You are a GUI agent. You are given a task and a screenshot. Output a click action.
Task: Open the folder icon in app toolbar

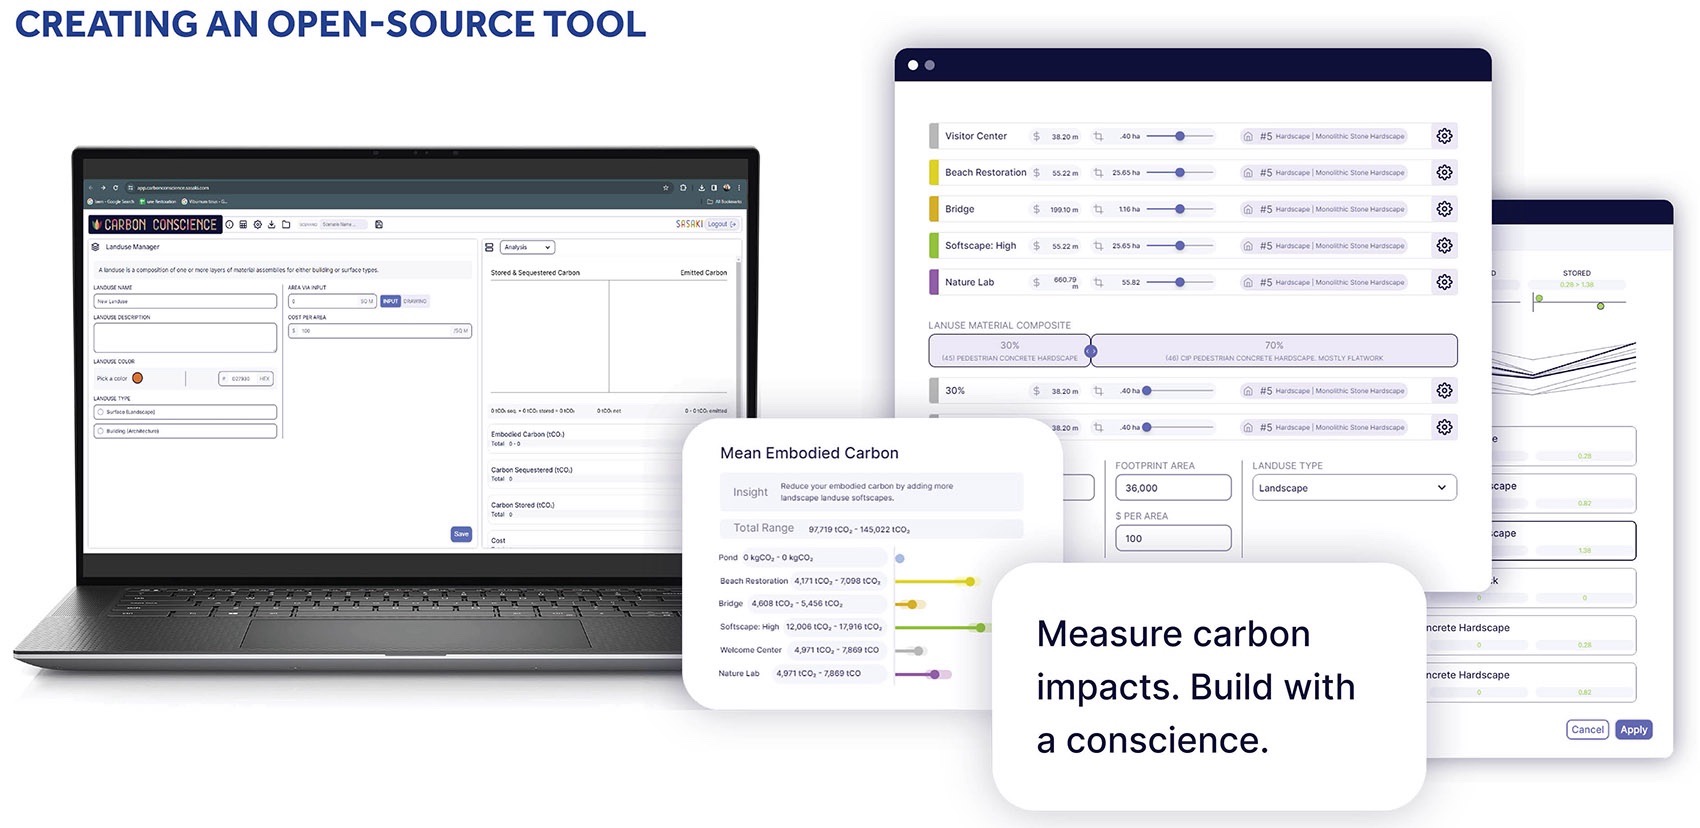pos(285,225)
